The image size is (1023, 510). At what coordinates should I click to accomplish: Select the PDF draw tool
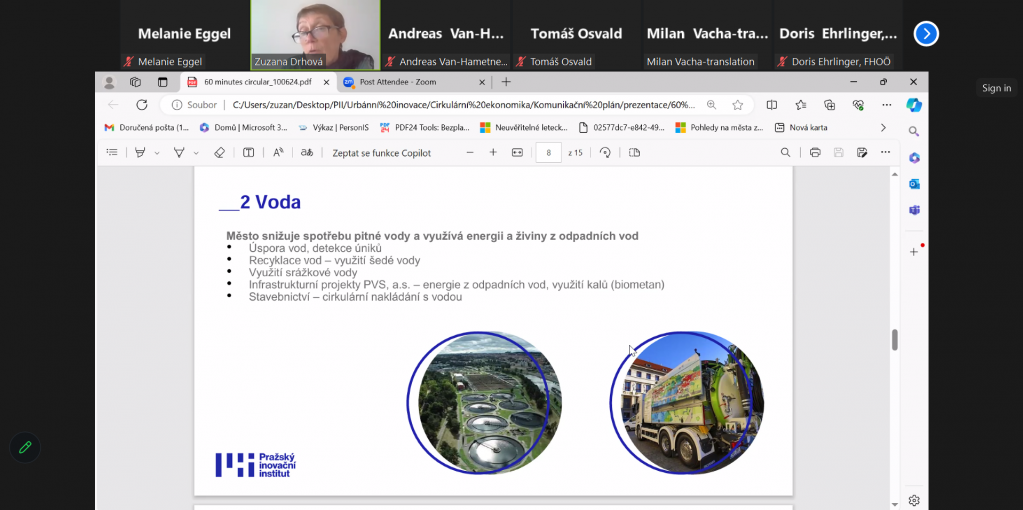tap(179, 153)
